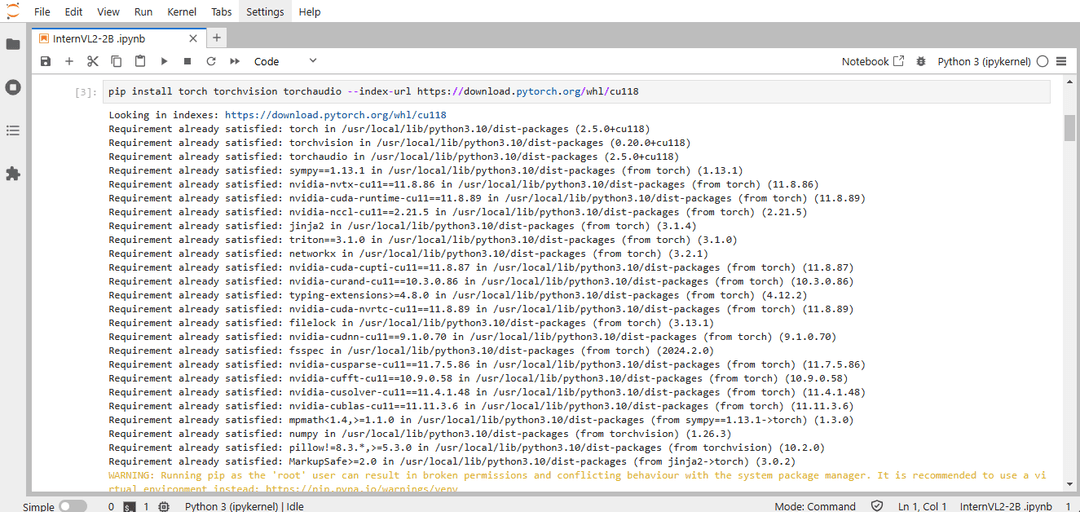The width and height of the screenshot is (1080, 512).
Task: Open the Extension Manager puzzle icon
Action: (x=12, y=174)
